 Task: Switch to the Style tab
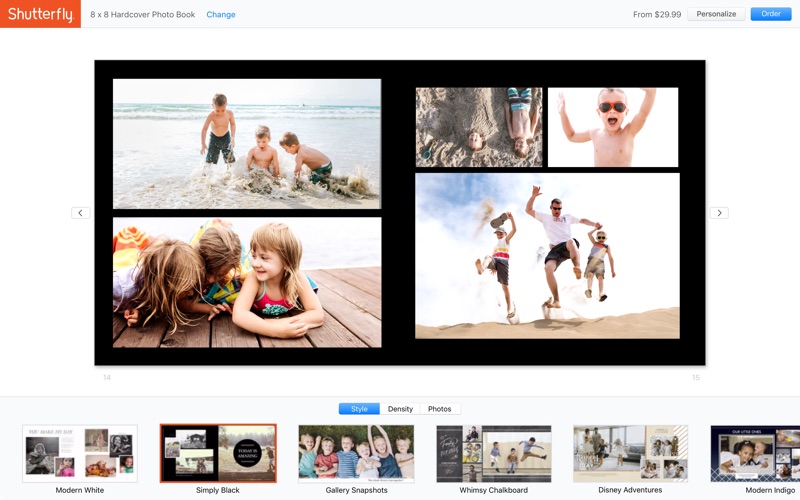(359, 409)
